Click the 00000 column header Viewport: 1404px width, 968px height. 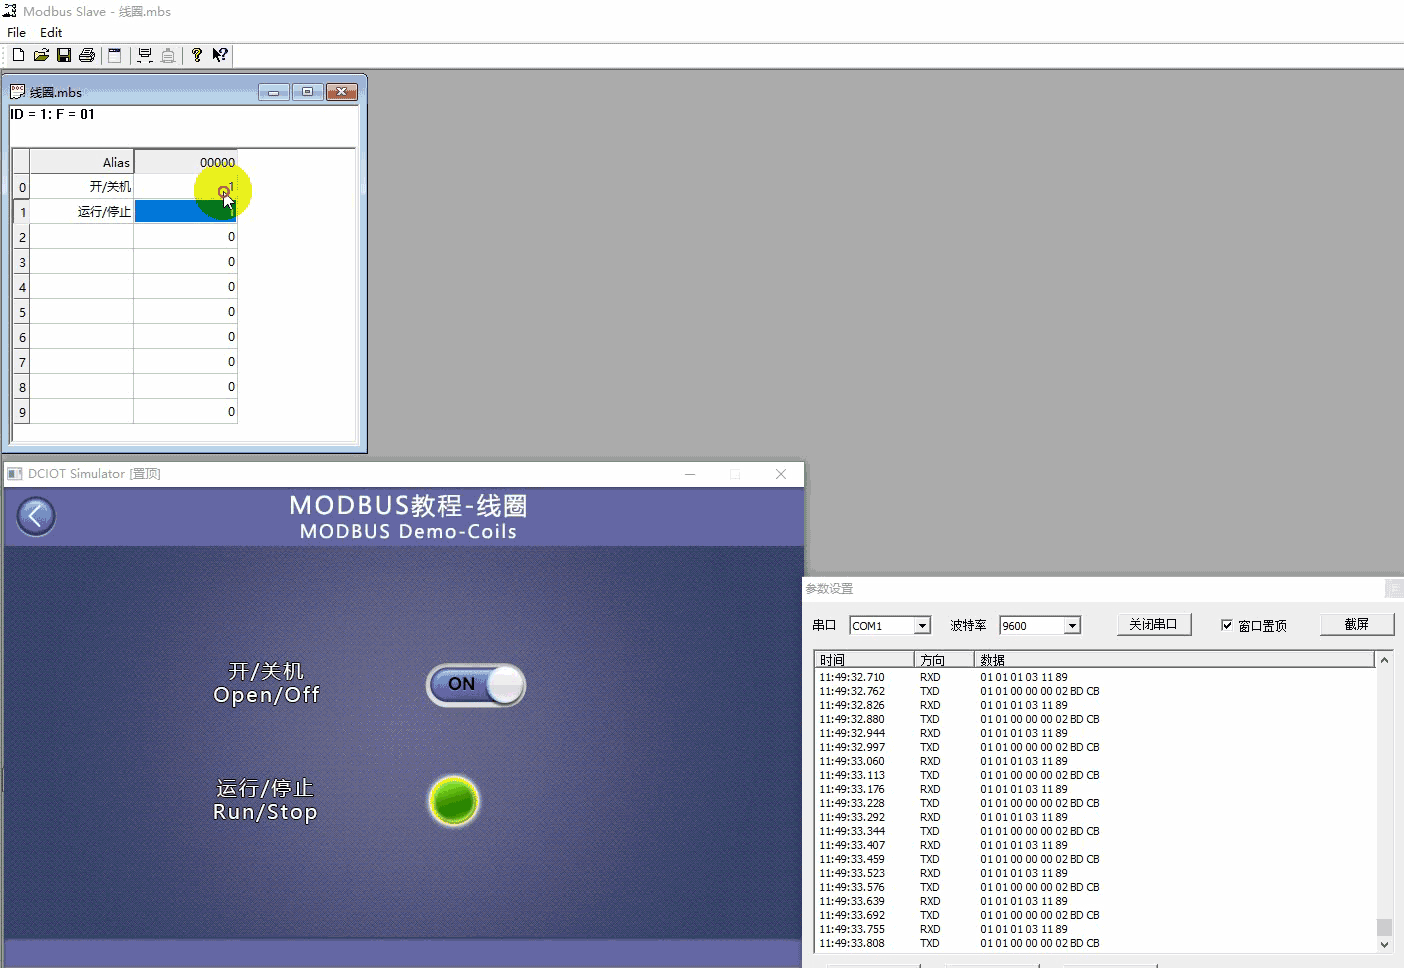pos(185,162)
